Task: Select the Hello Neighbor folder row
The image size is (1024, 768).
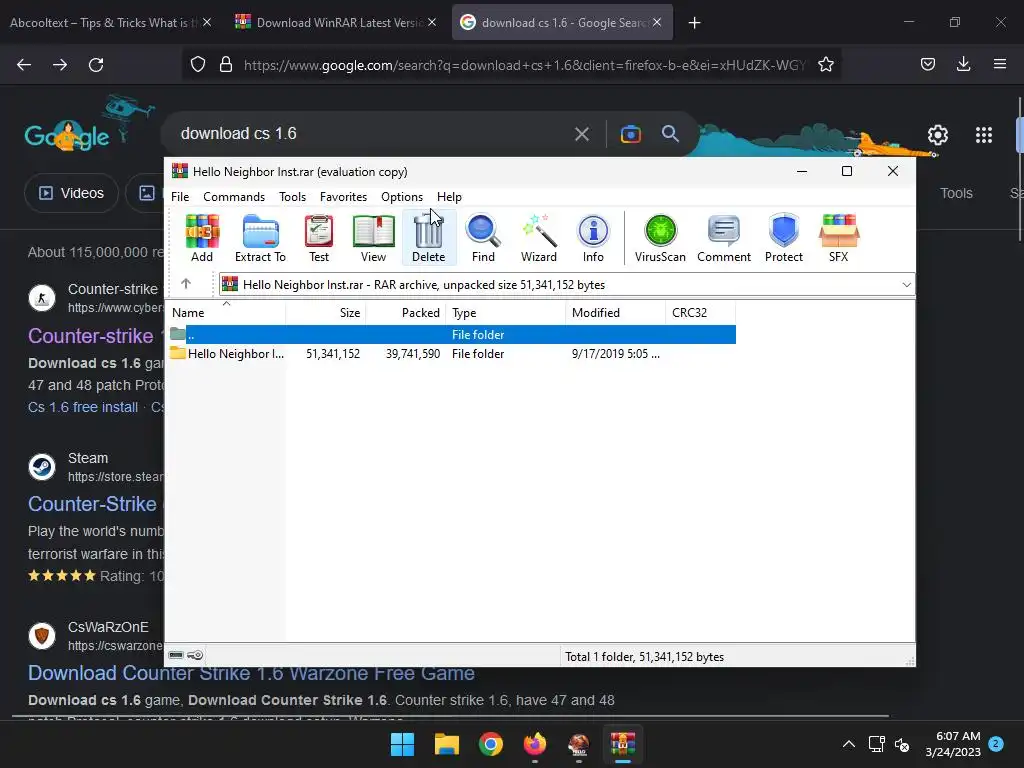Action: click(451, 353)
